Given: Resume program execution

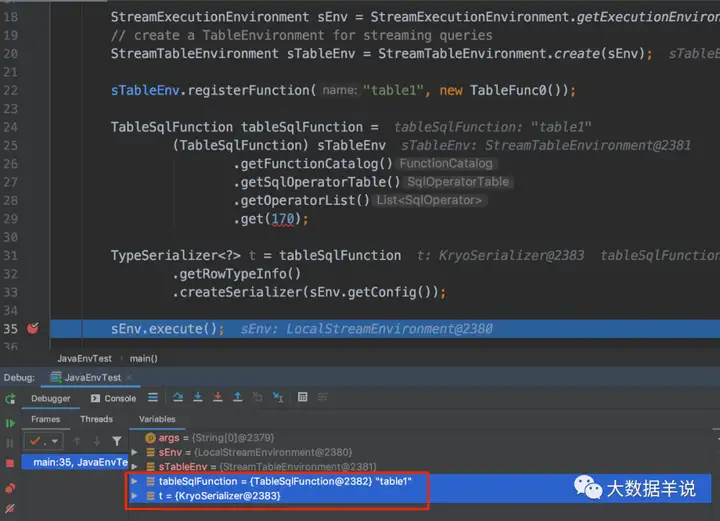Looking at the screenshot, I should click(10, 423).
